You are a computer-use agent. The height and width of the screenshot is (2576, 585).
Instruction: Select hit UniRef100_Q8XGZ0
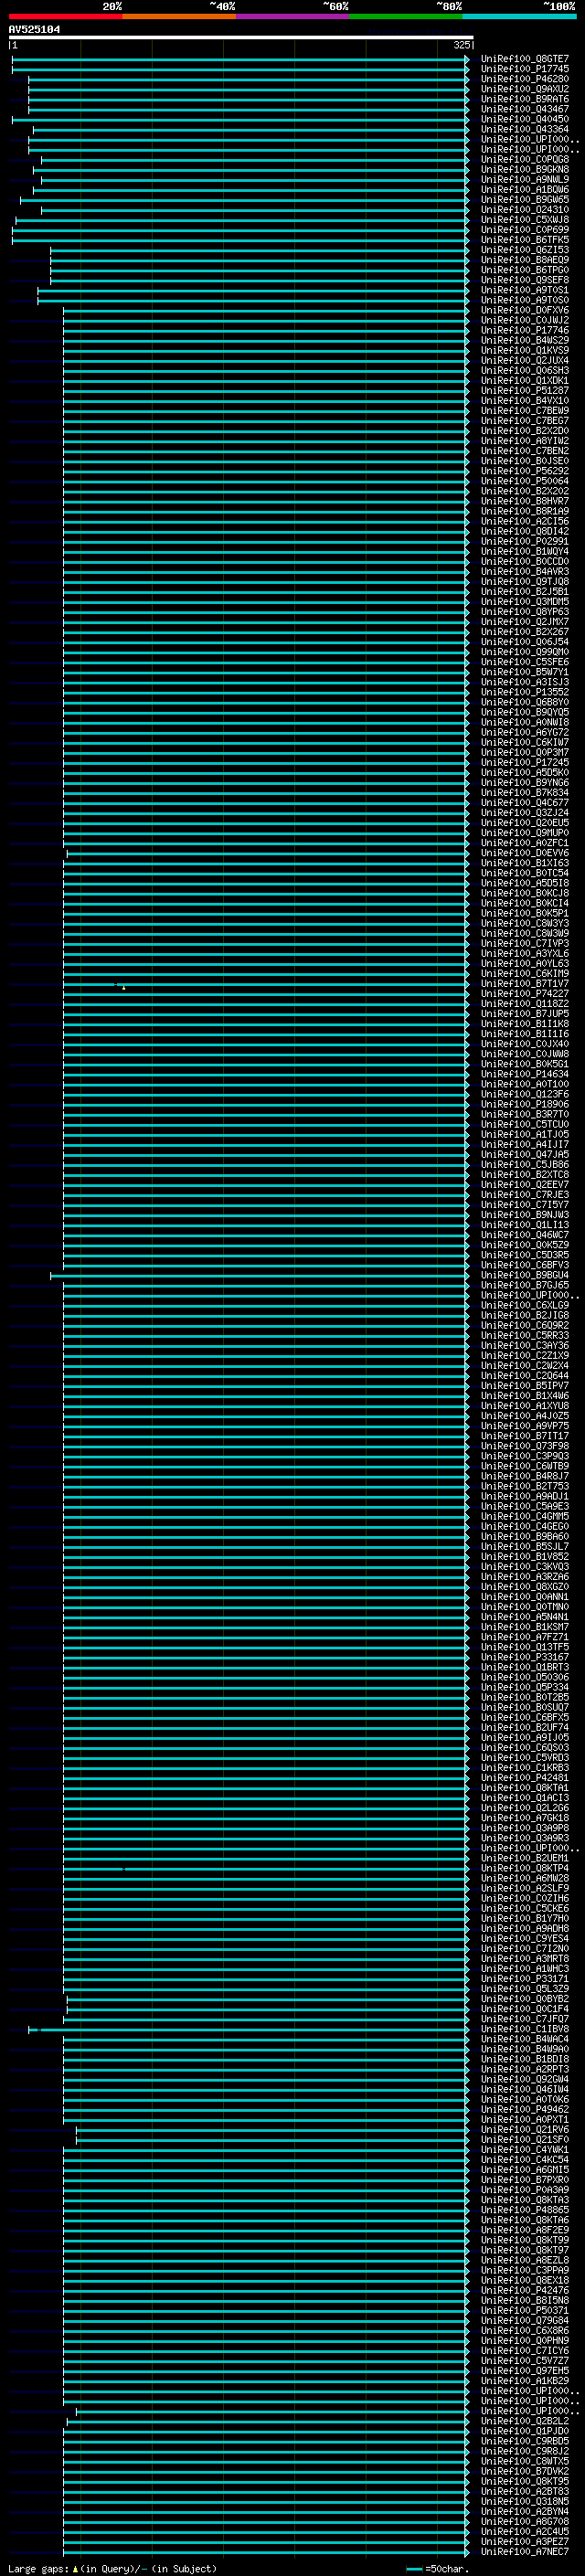(525, 1587)
